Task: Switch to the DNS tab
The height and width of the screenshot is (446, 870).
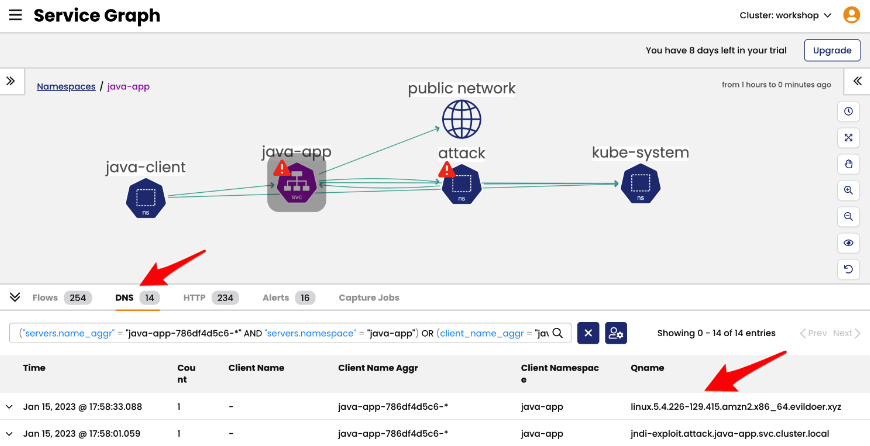Action: (x=138, y=298)
